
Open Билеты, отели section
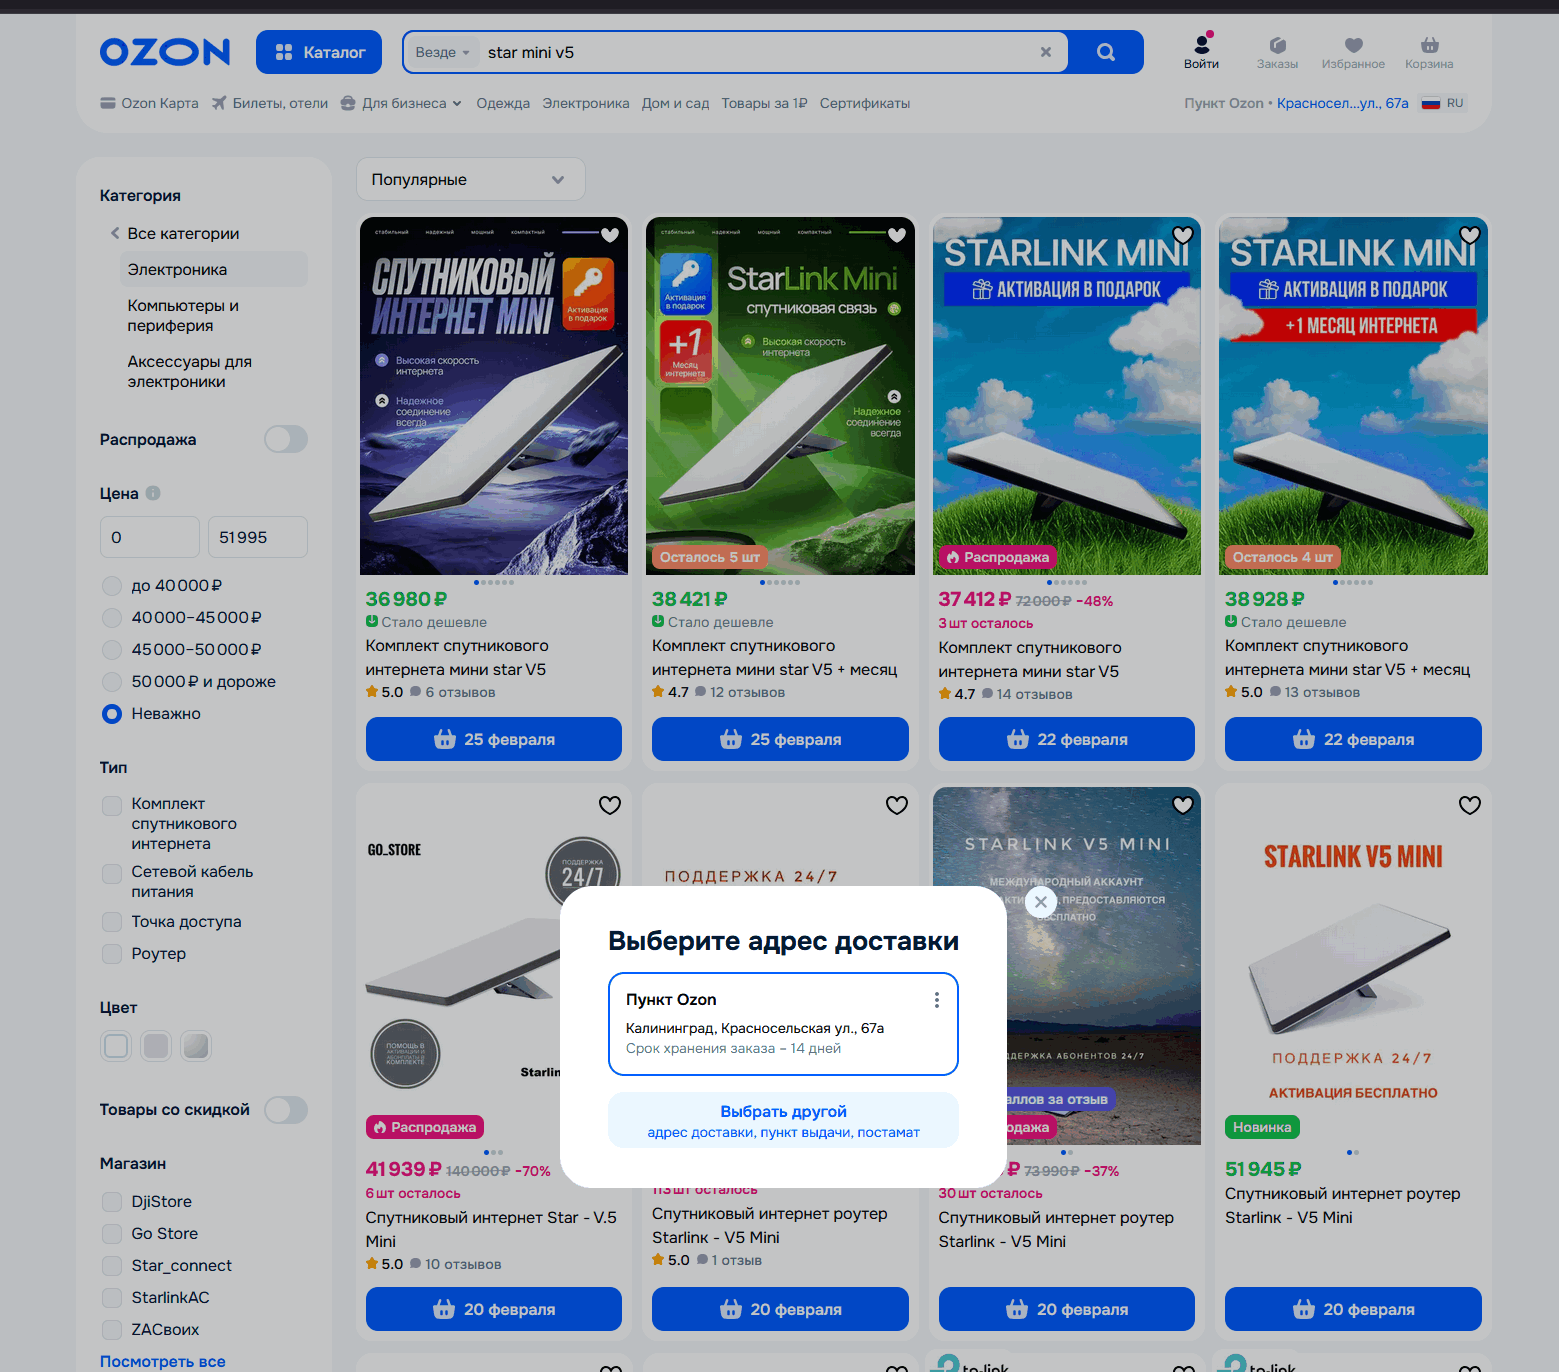pyautogui.click(x=270, y=103)
